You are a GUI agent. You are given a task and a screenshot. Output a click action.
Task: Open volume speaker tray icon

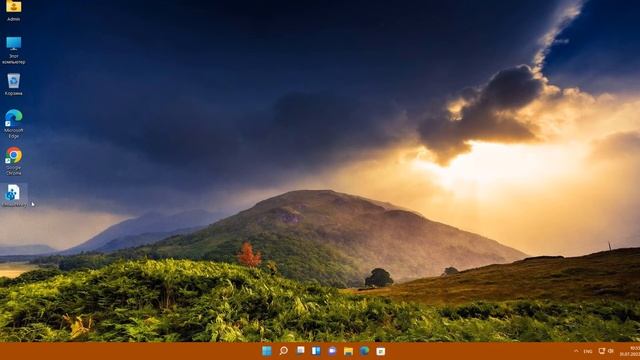coord(611,351)
